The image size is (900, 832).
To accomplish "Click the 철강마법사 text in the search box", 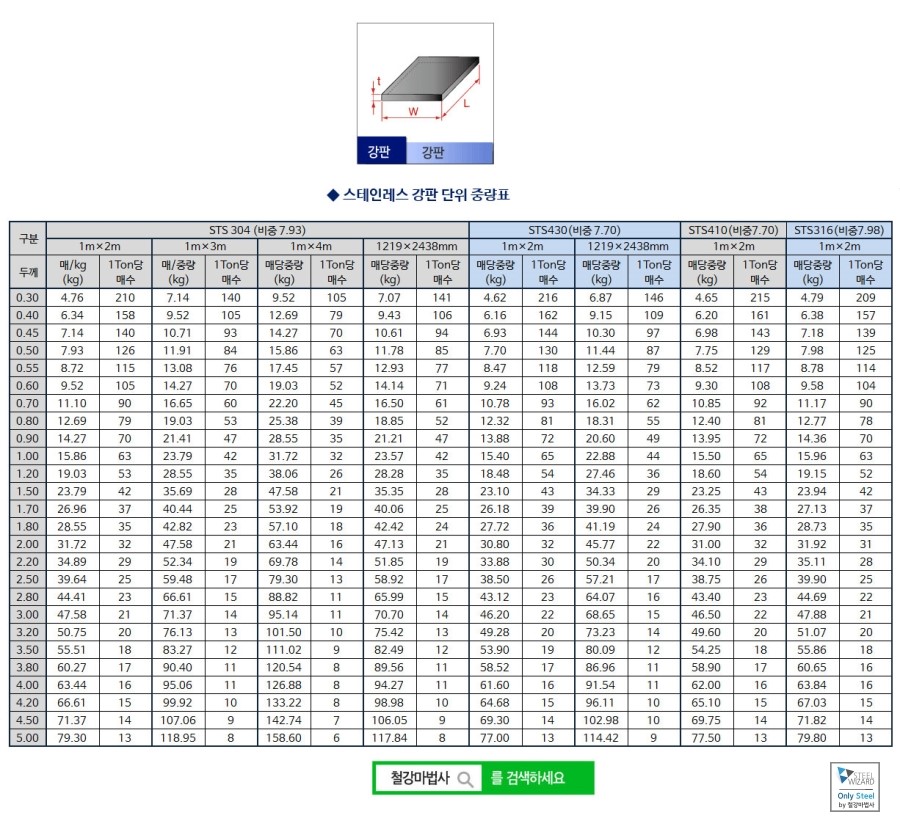I will tap(419, 777).
